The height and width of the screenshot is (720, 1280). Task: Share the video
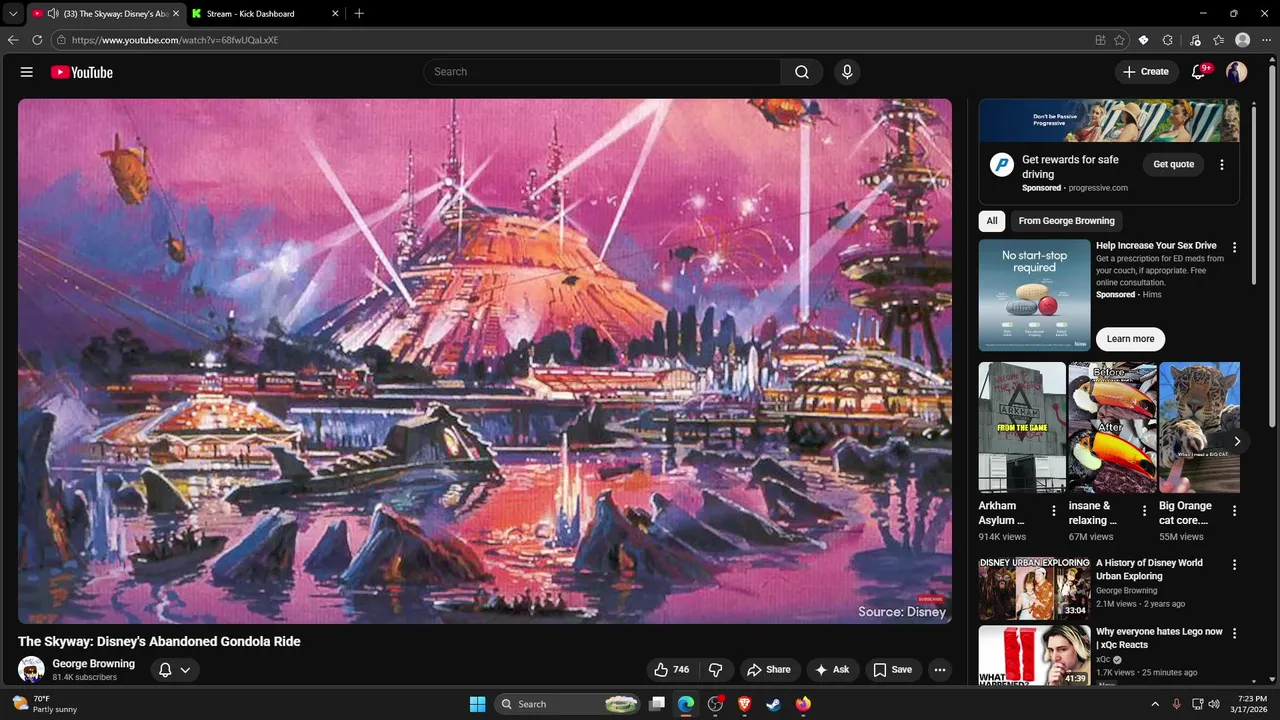tap(768, 670)
